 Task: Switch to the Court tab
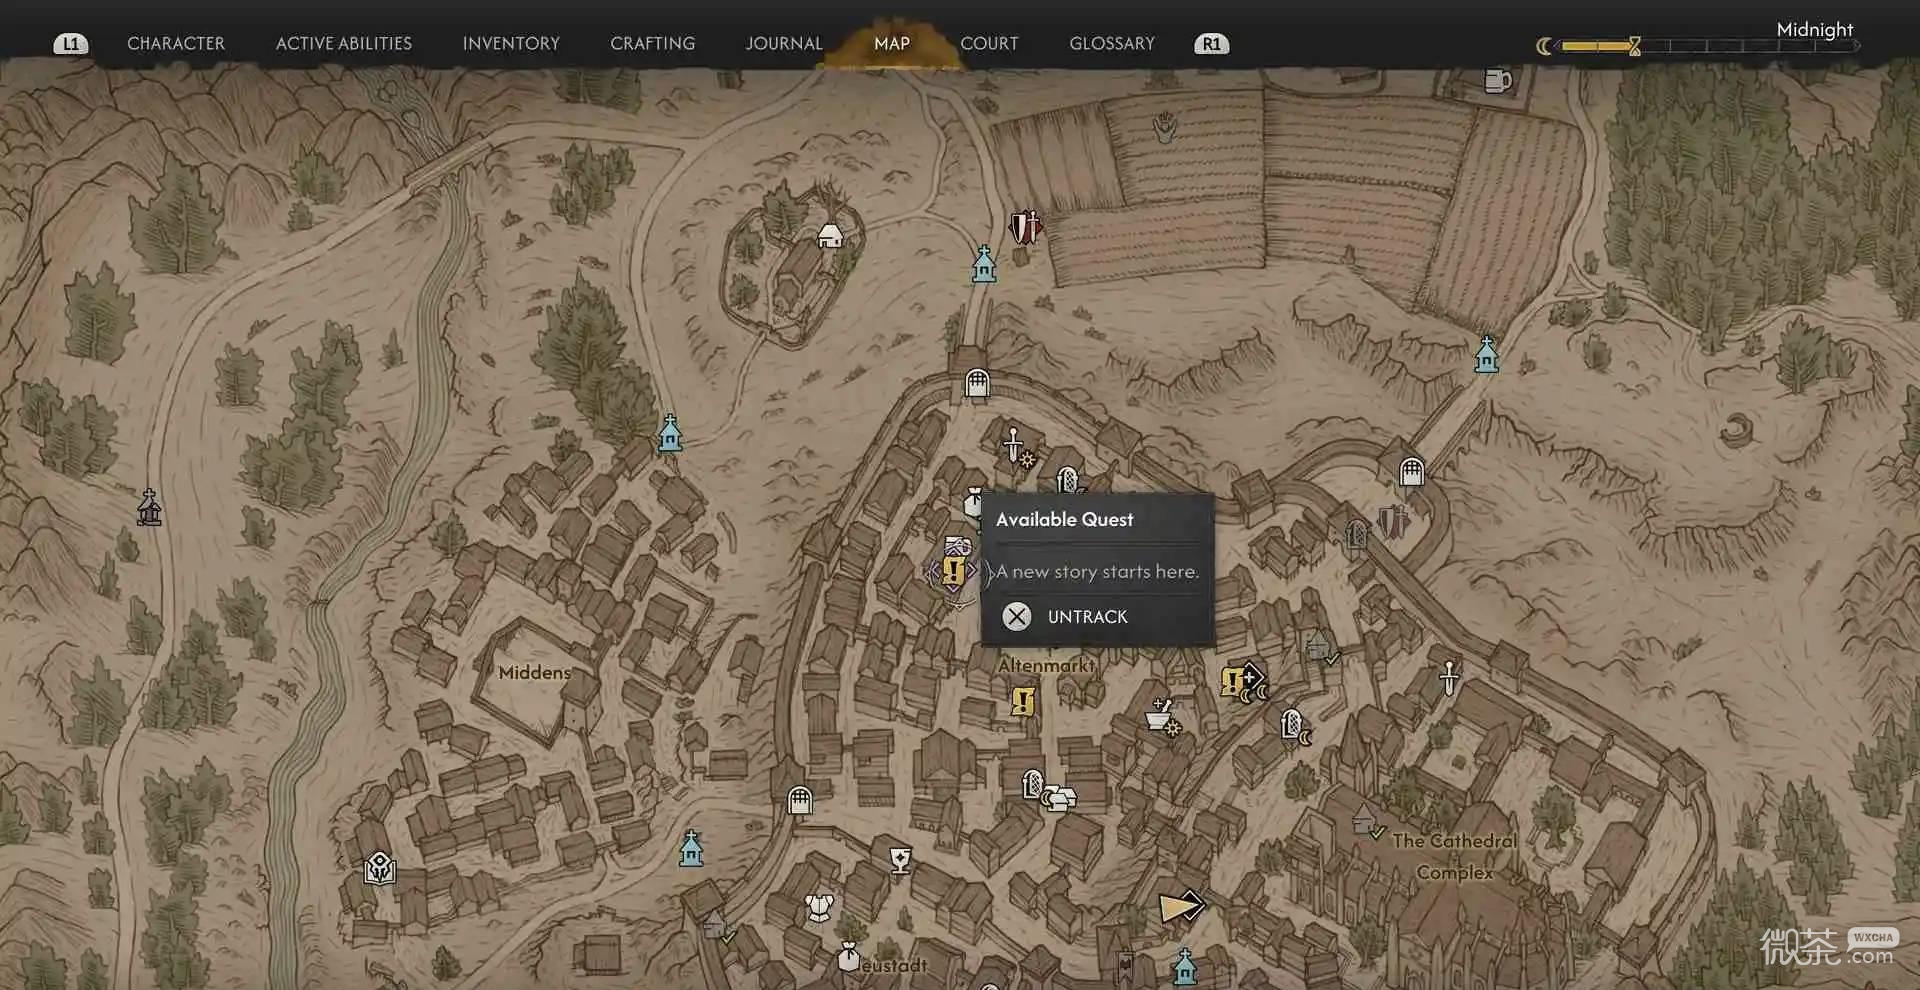point(989,43)
